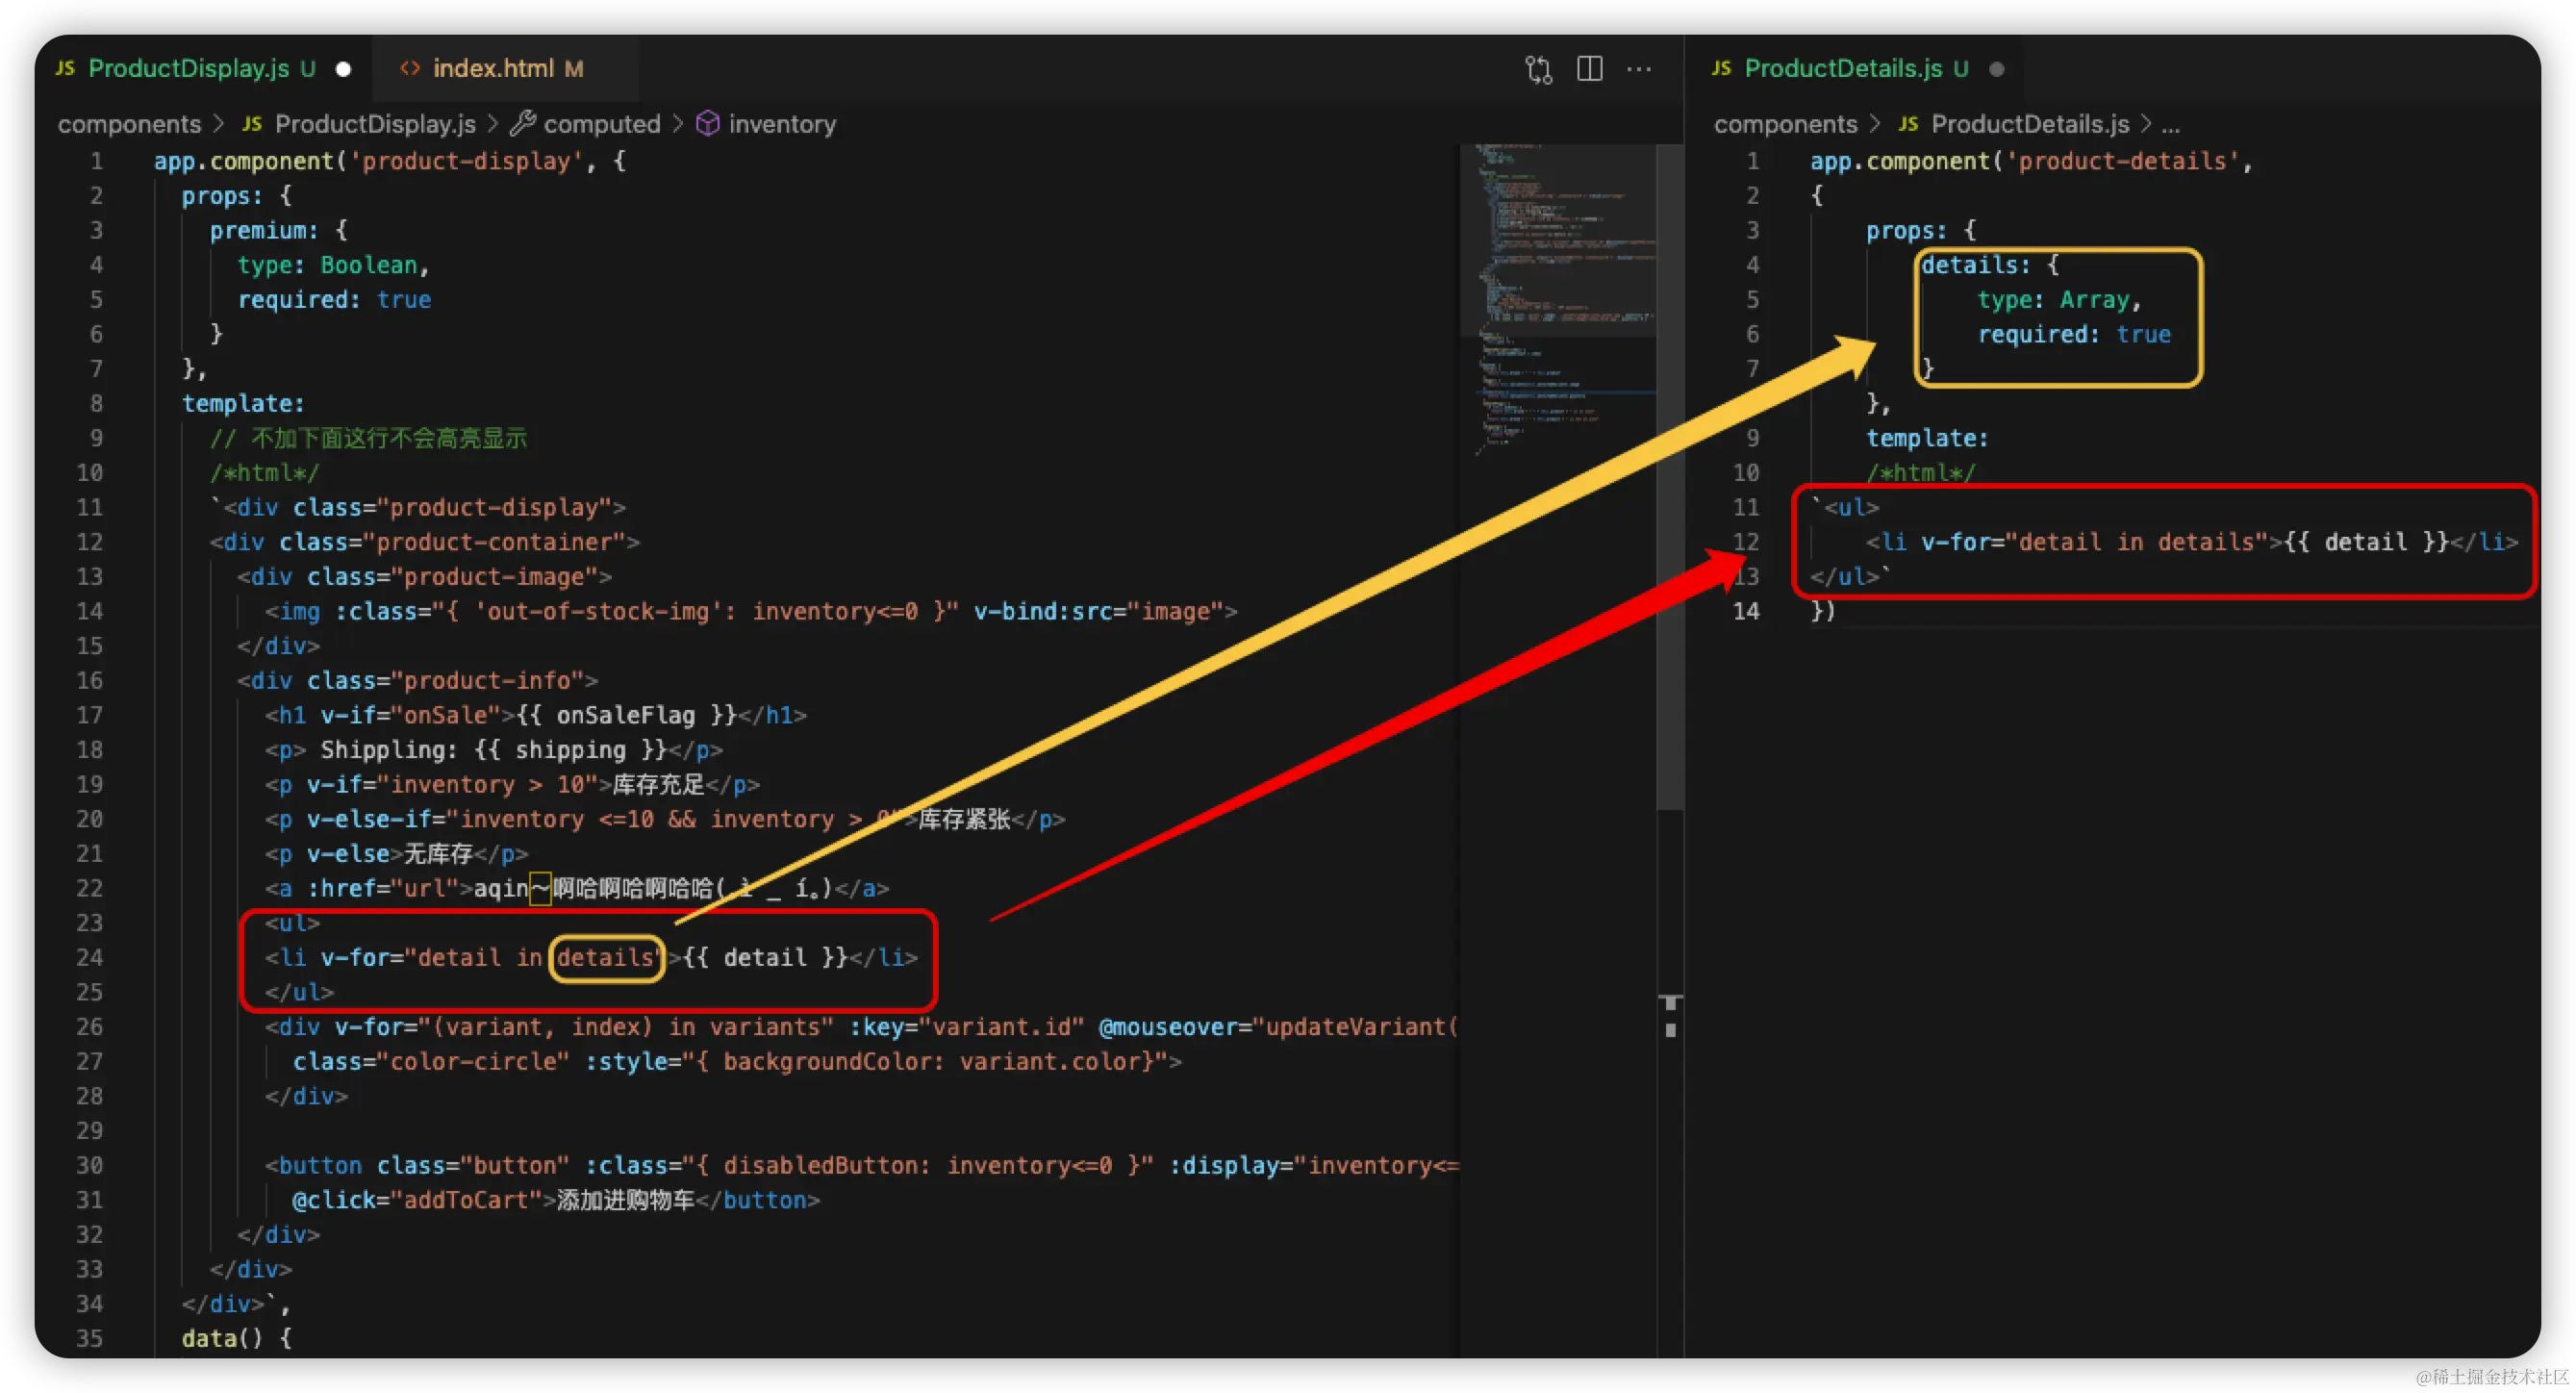
Task: Open the computed breadcrumb dropdown
Action: pos(602,124)
